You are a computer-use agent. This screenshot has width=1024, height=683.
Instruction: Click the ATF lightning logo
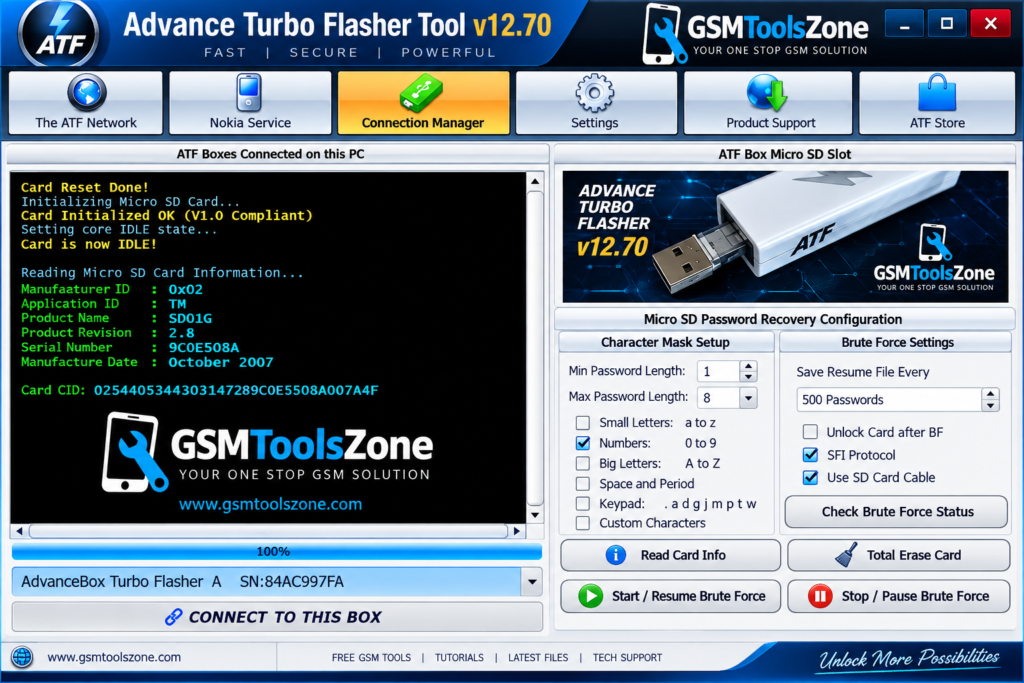pos(58,33)
